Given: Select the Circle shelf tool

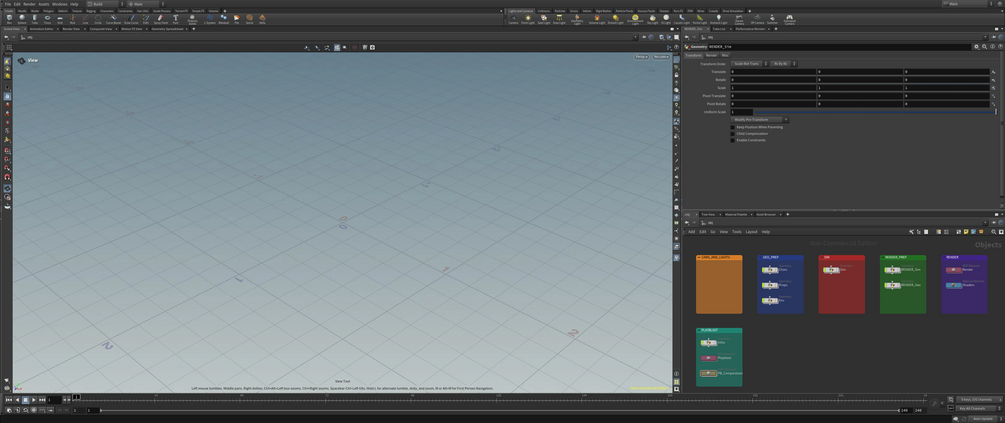Looking at the screenshot, I should click(x=97, y=19).
